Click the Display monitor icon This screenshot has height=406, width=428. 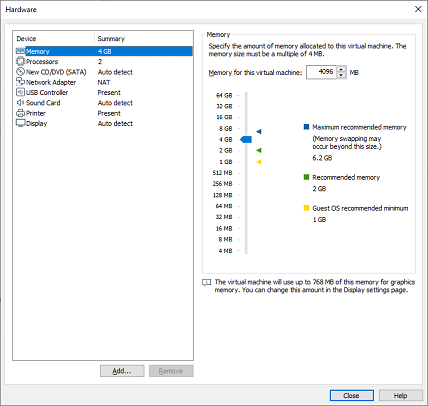[x=20, y=123]
